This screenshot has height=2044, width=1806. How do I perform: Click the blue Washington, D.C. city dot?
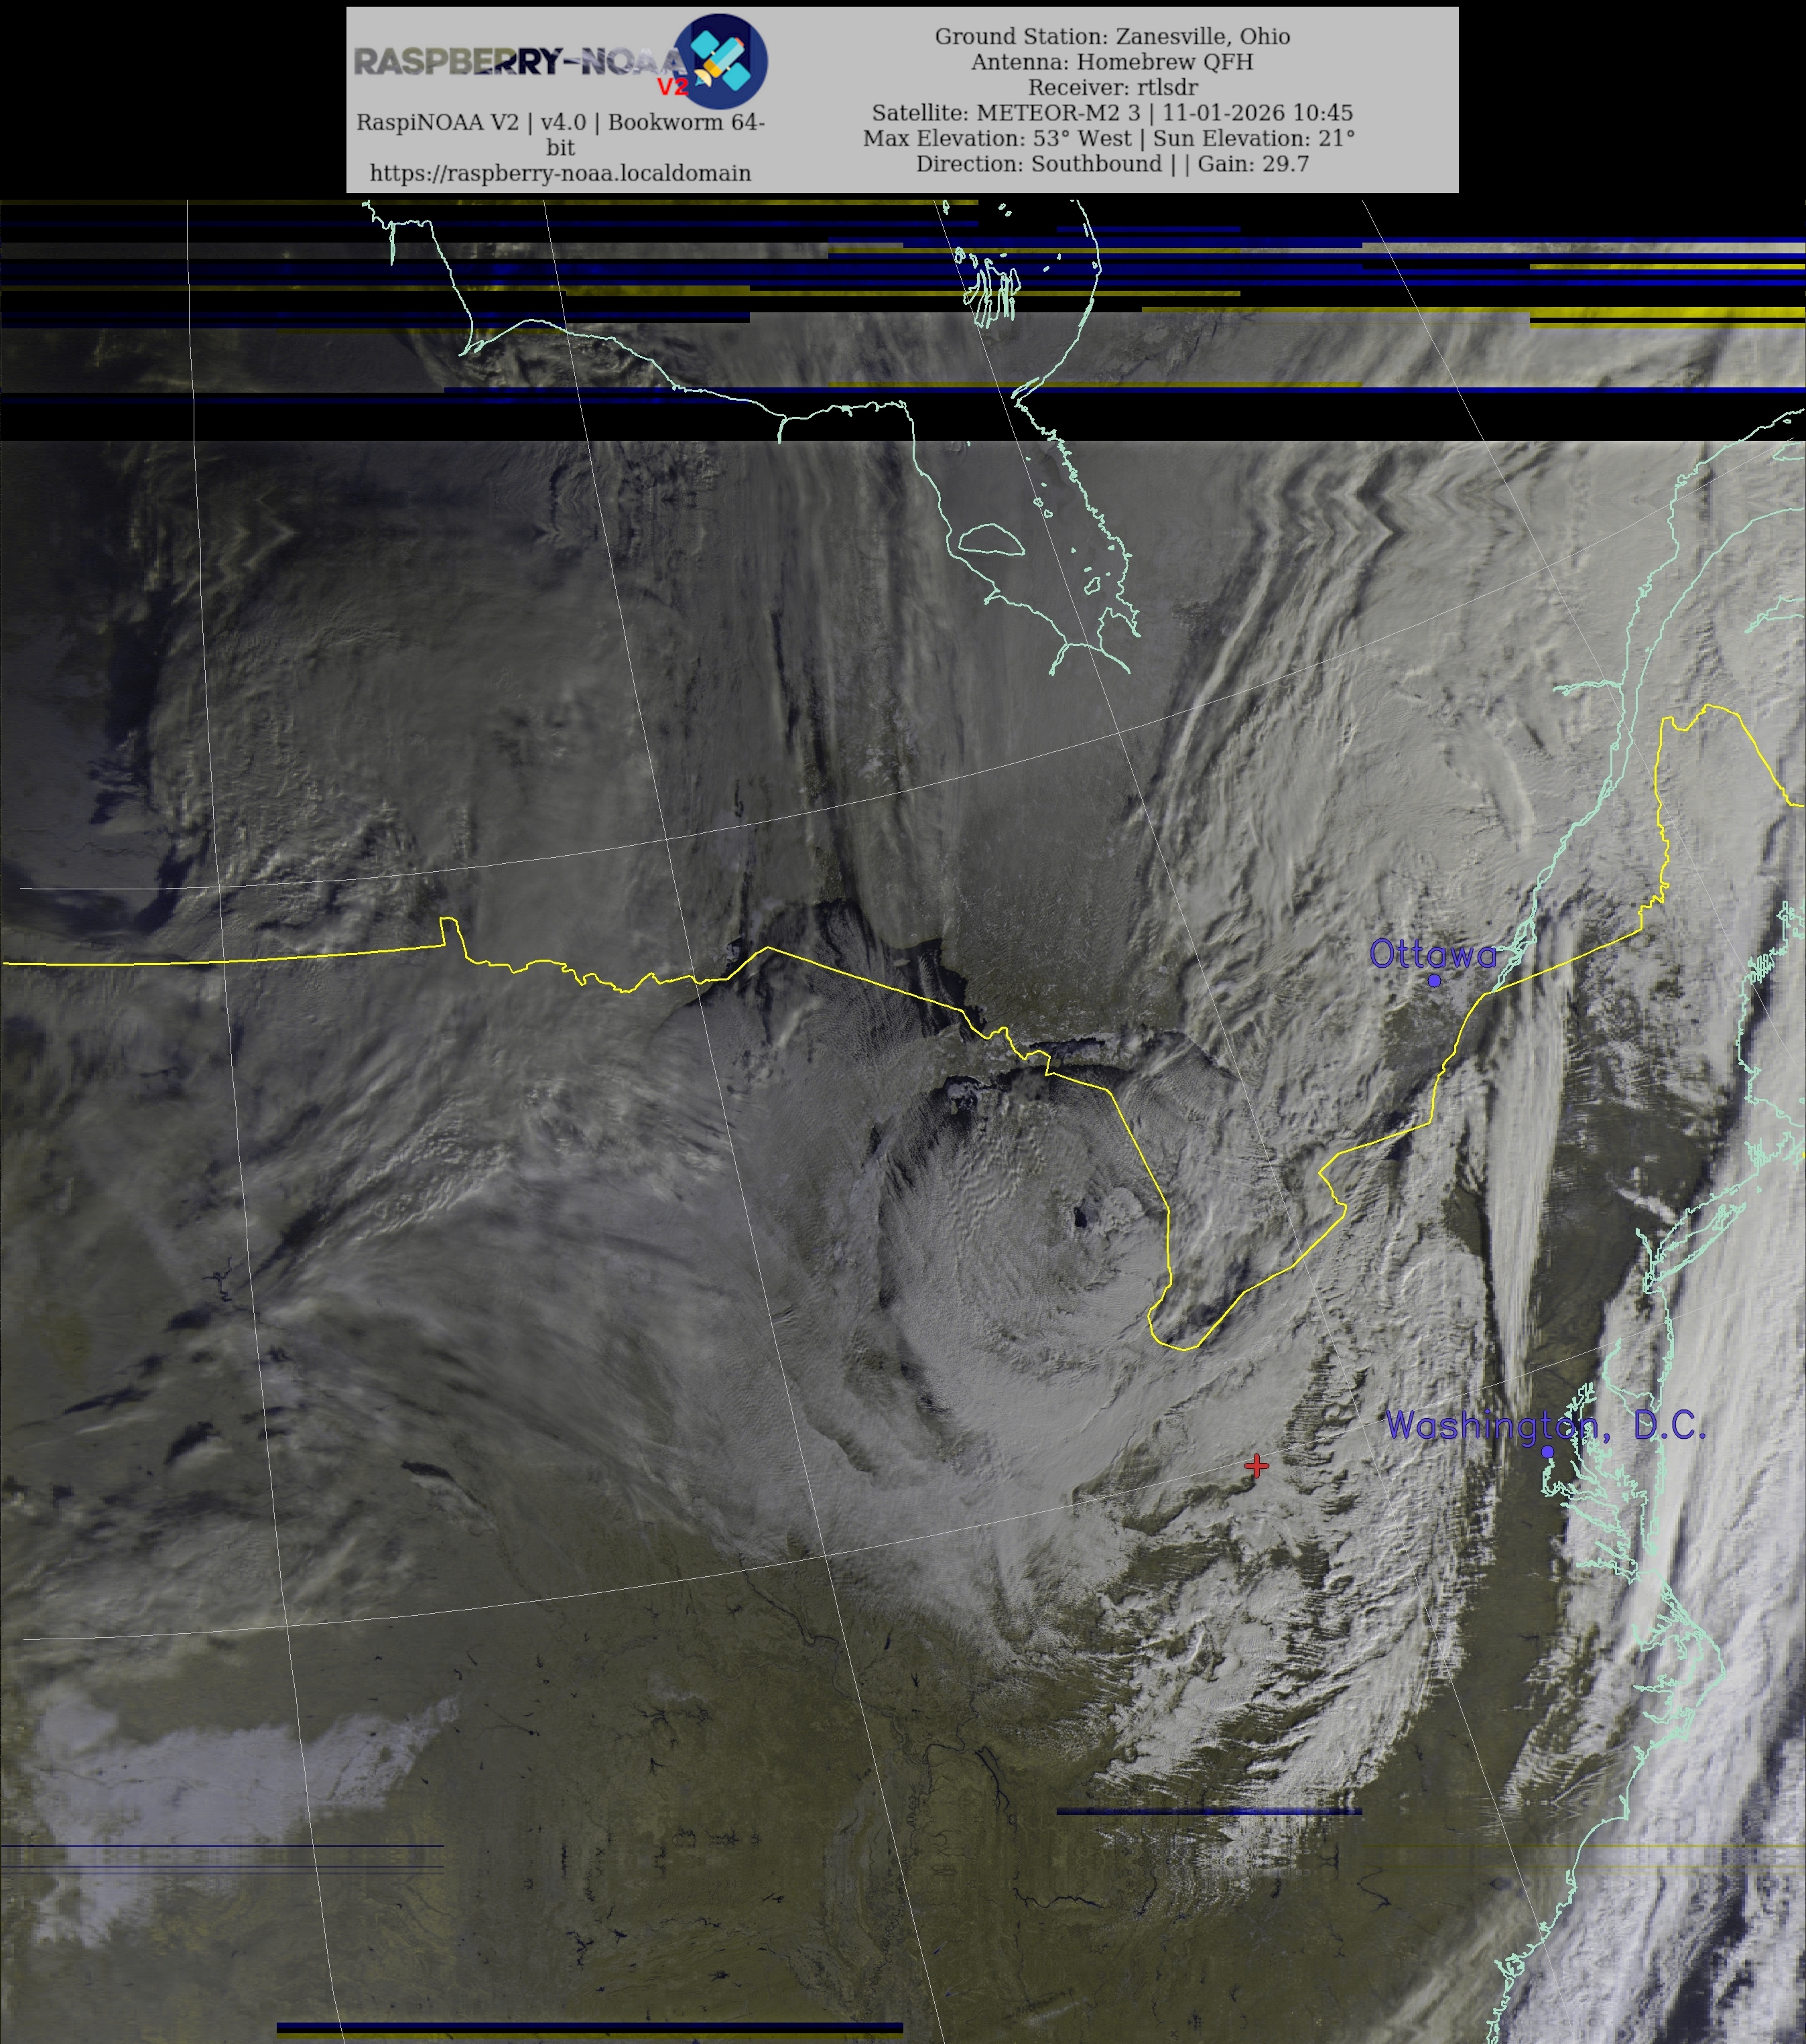(1547, 1452)
